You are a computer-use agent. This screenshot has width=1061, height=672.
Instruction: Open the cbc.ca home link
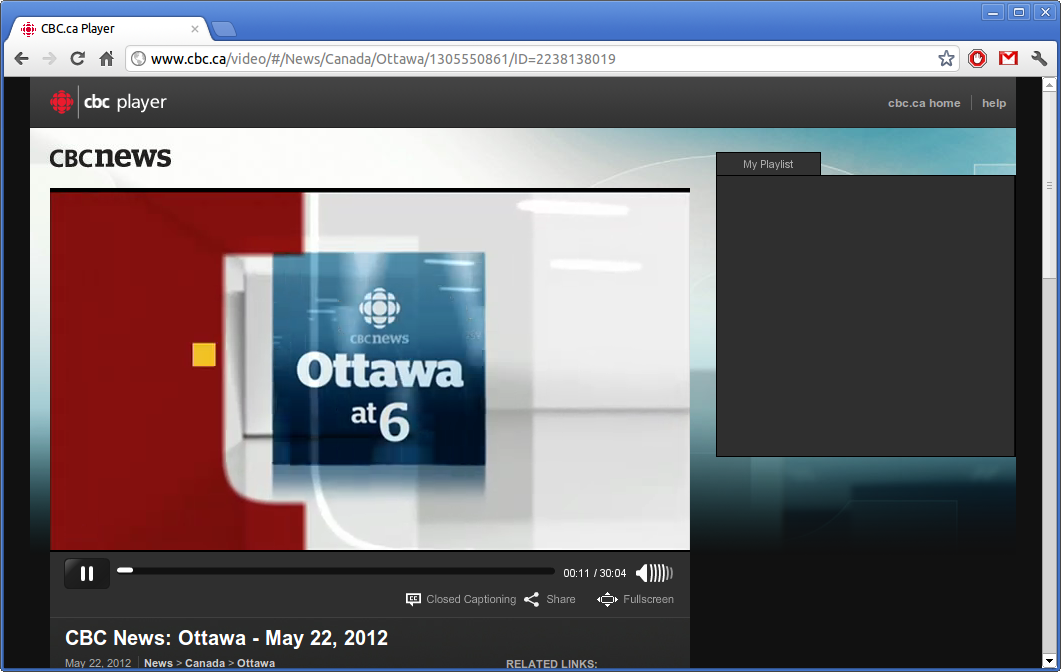[x=924, y=103]
